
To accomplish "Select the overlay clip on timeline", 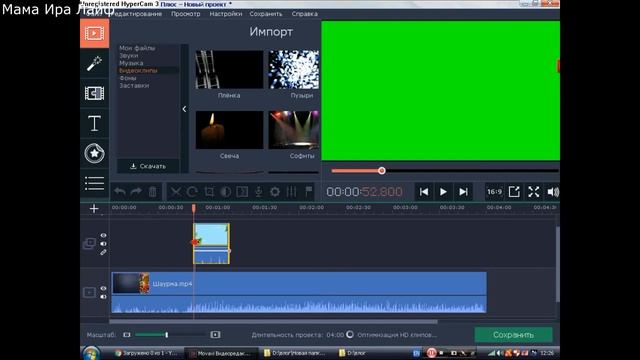I will click(x=211, y=243).
